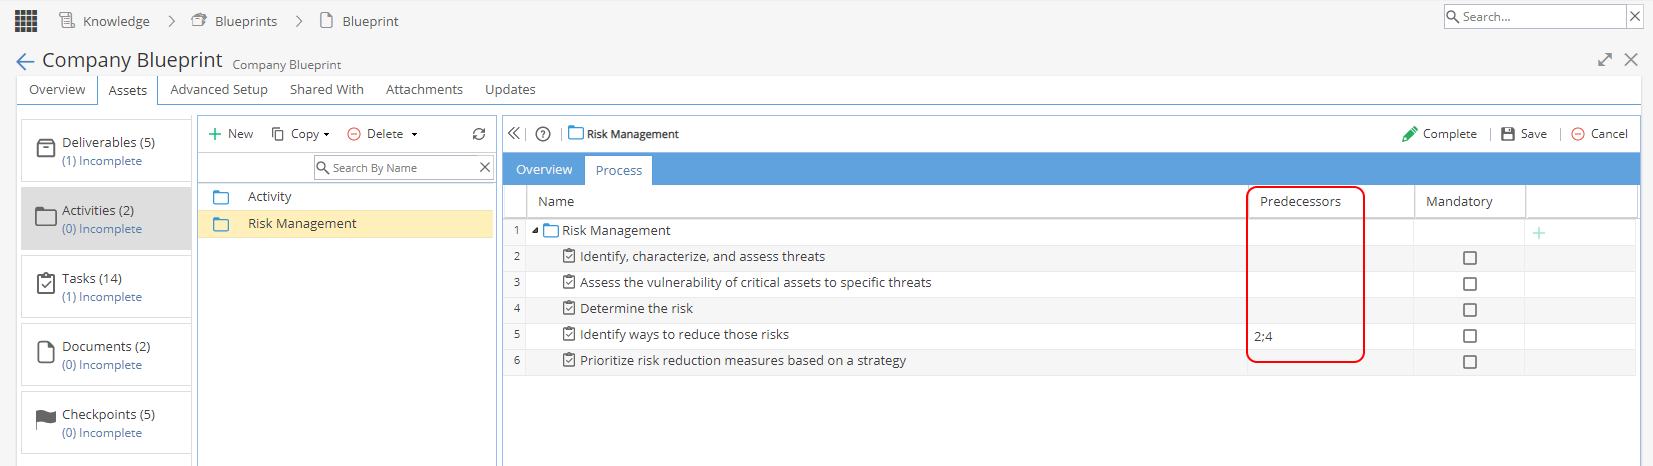Toggle Mandatory for Assess the vulnerability row
The height and width of the screenshot is (466, 1653).
(x=1470, y=284)
